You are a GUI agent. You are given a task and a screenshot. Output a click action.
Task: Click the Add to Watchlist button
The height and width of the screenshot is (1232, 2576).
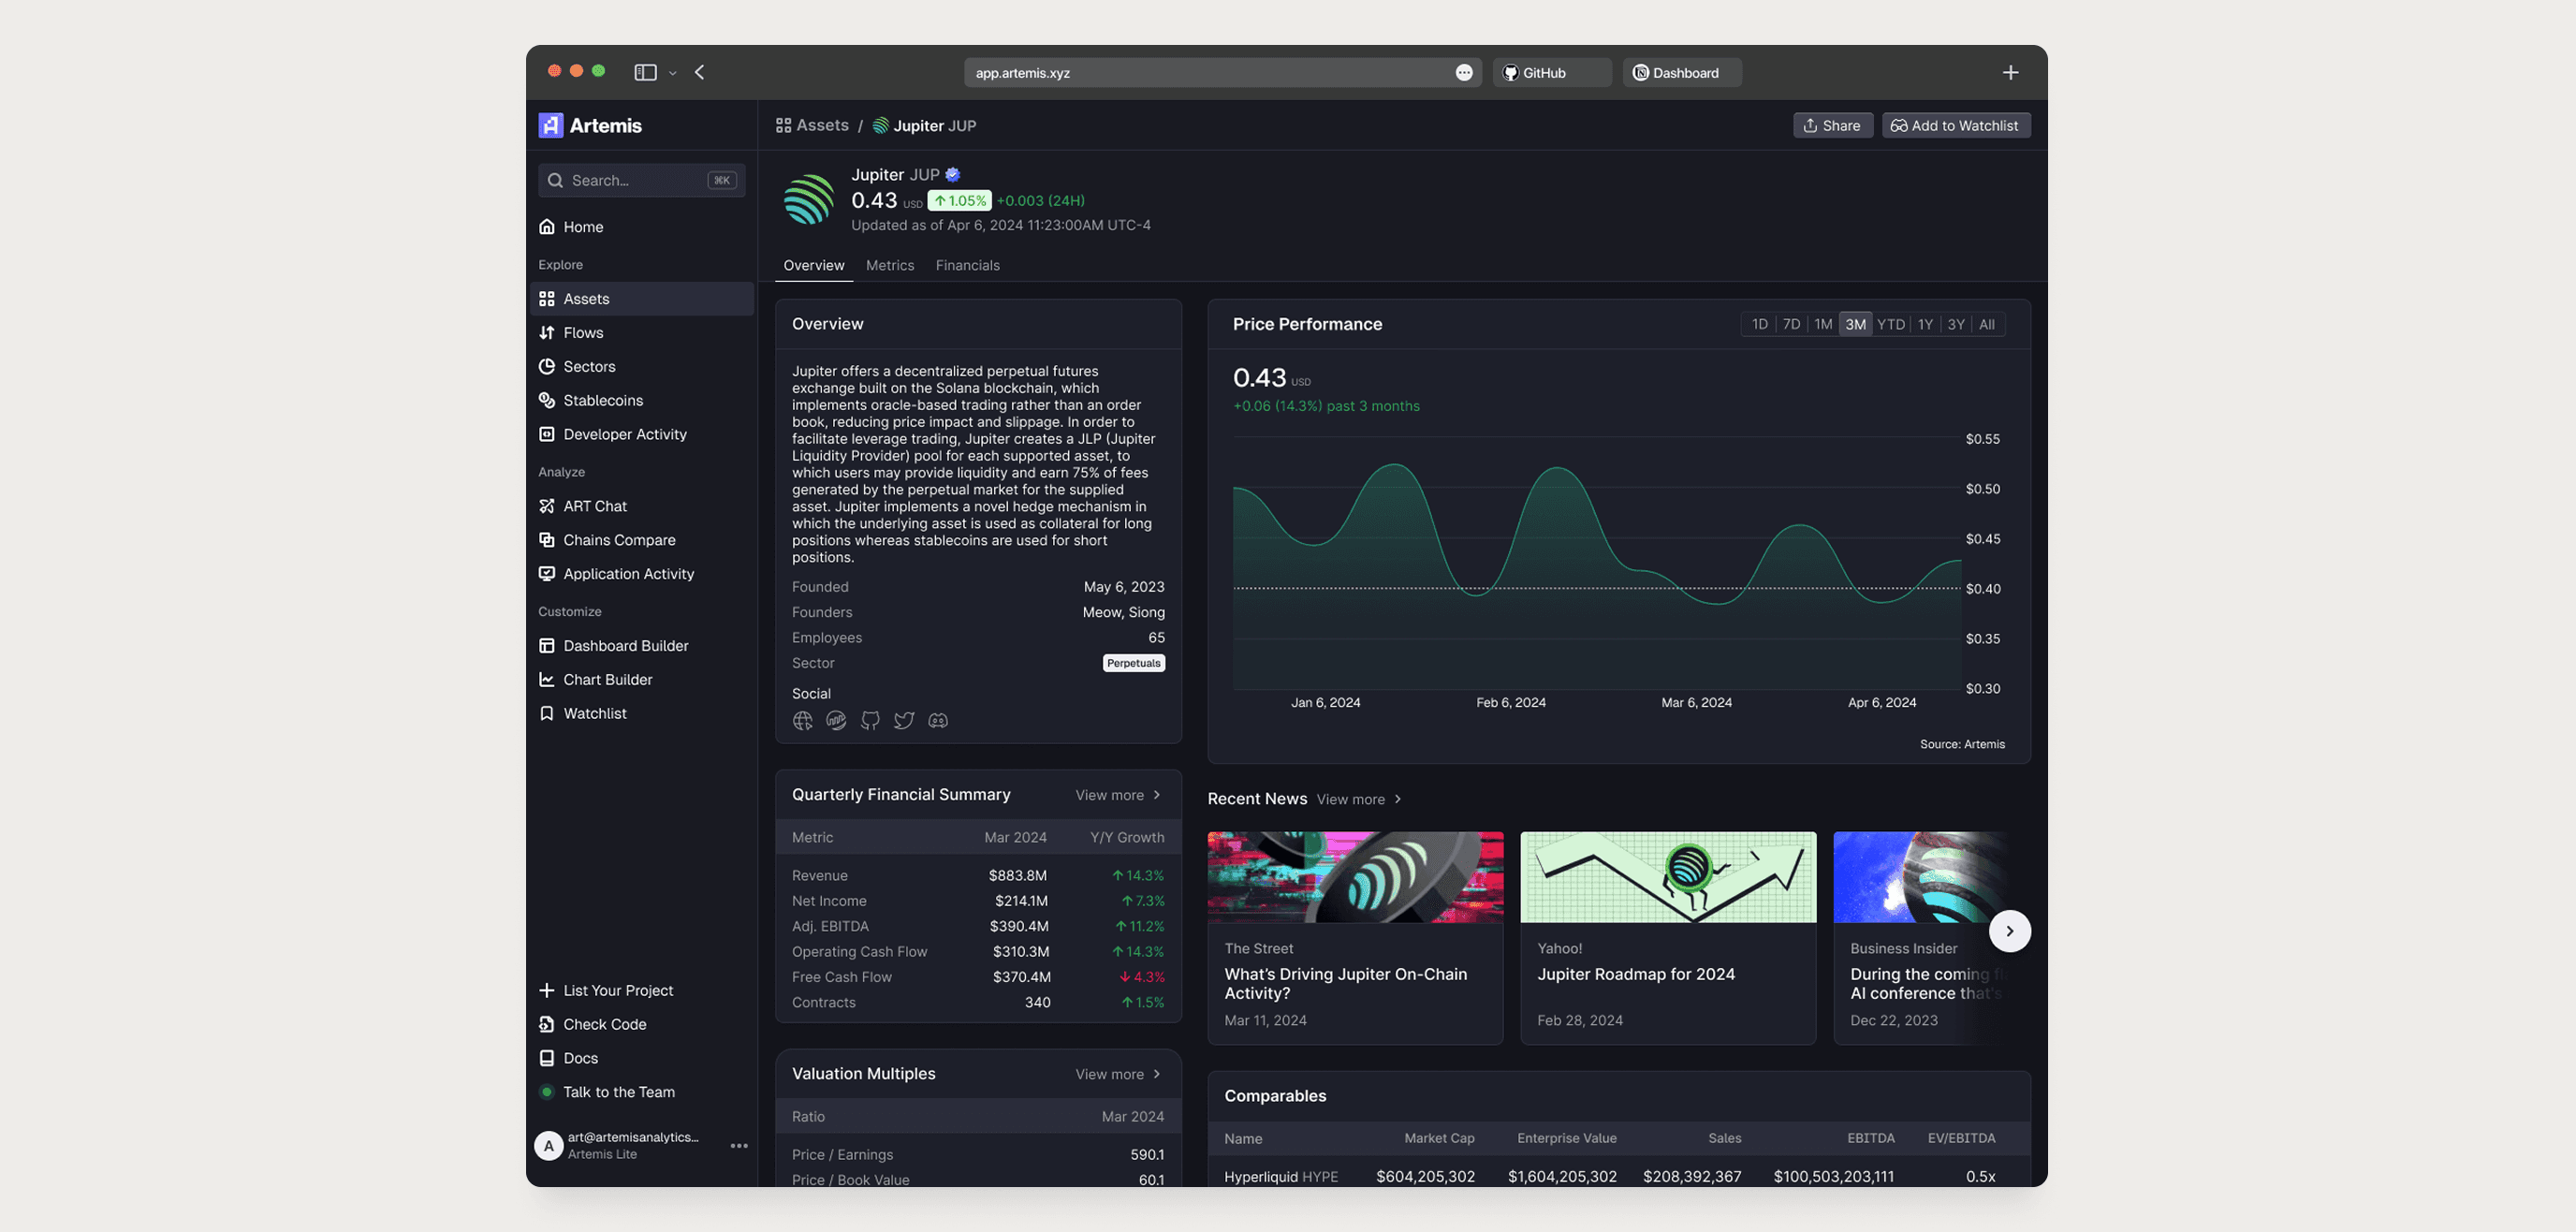pyautogui.click(x=1955, y=125)
